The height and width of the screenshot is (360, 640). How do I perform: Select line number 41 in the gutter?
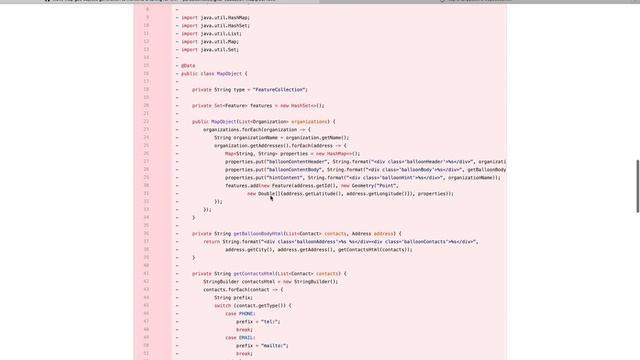pyautogui.click(x=146, y=273)
